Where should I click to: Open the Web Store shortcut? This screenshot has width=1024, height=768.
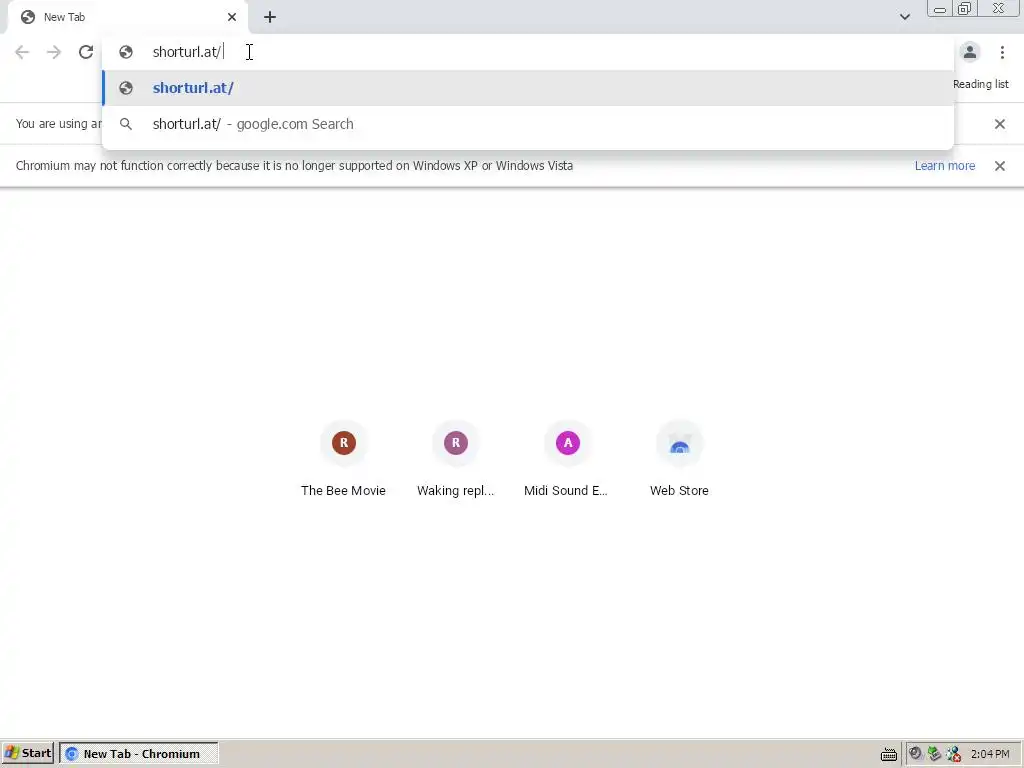[679, 459]
